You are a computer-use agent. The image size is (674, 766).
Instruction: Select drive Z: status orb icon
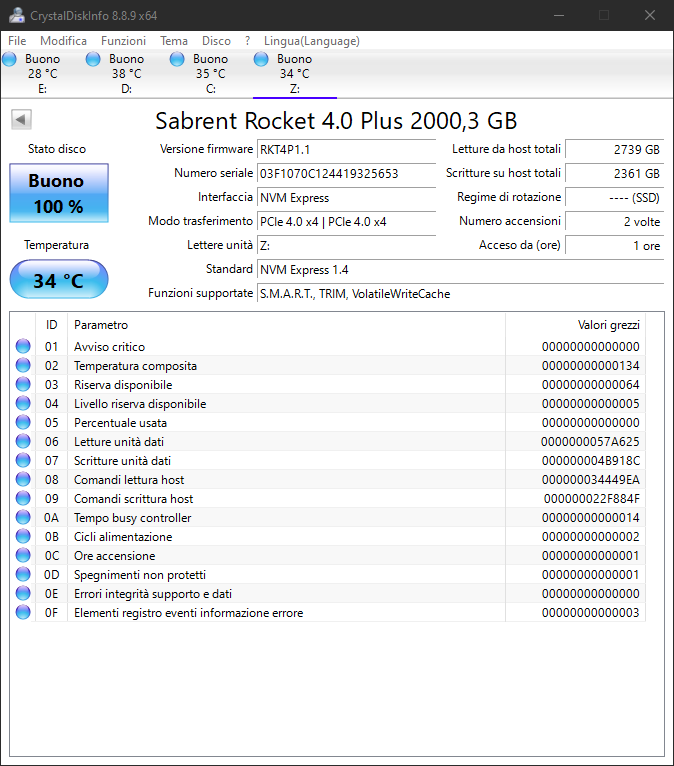[x=261, y=60]
